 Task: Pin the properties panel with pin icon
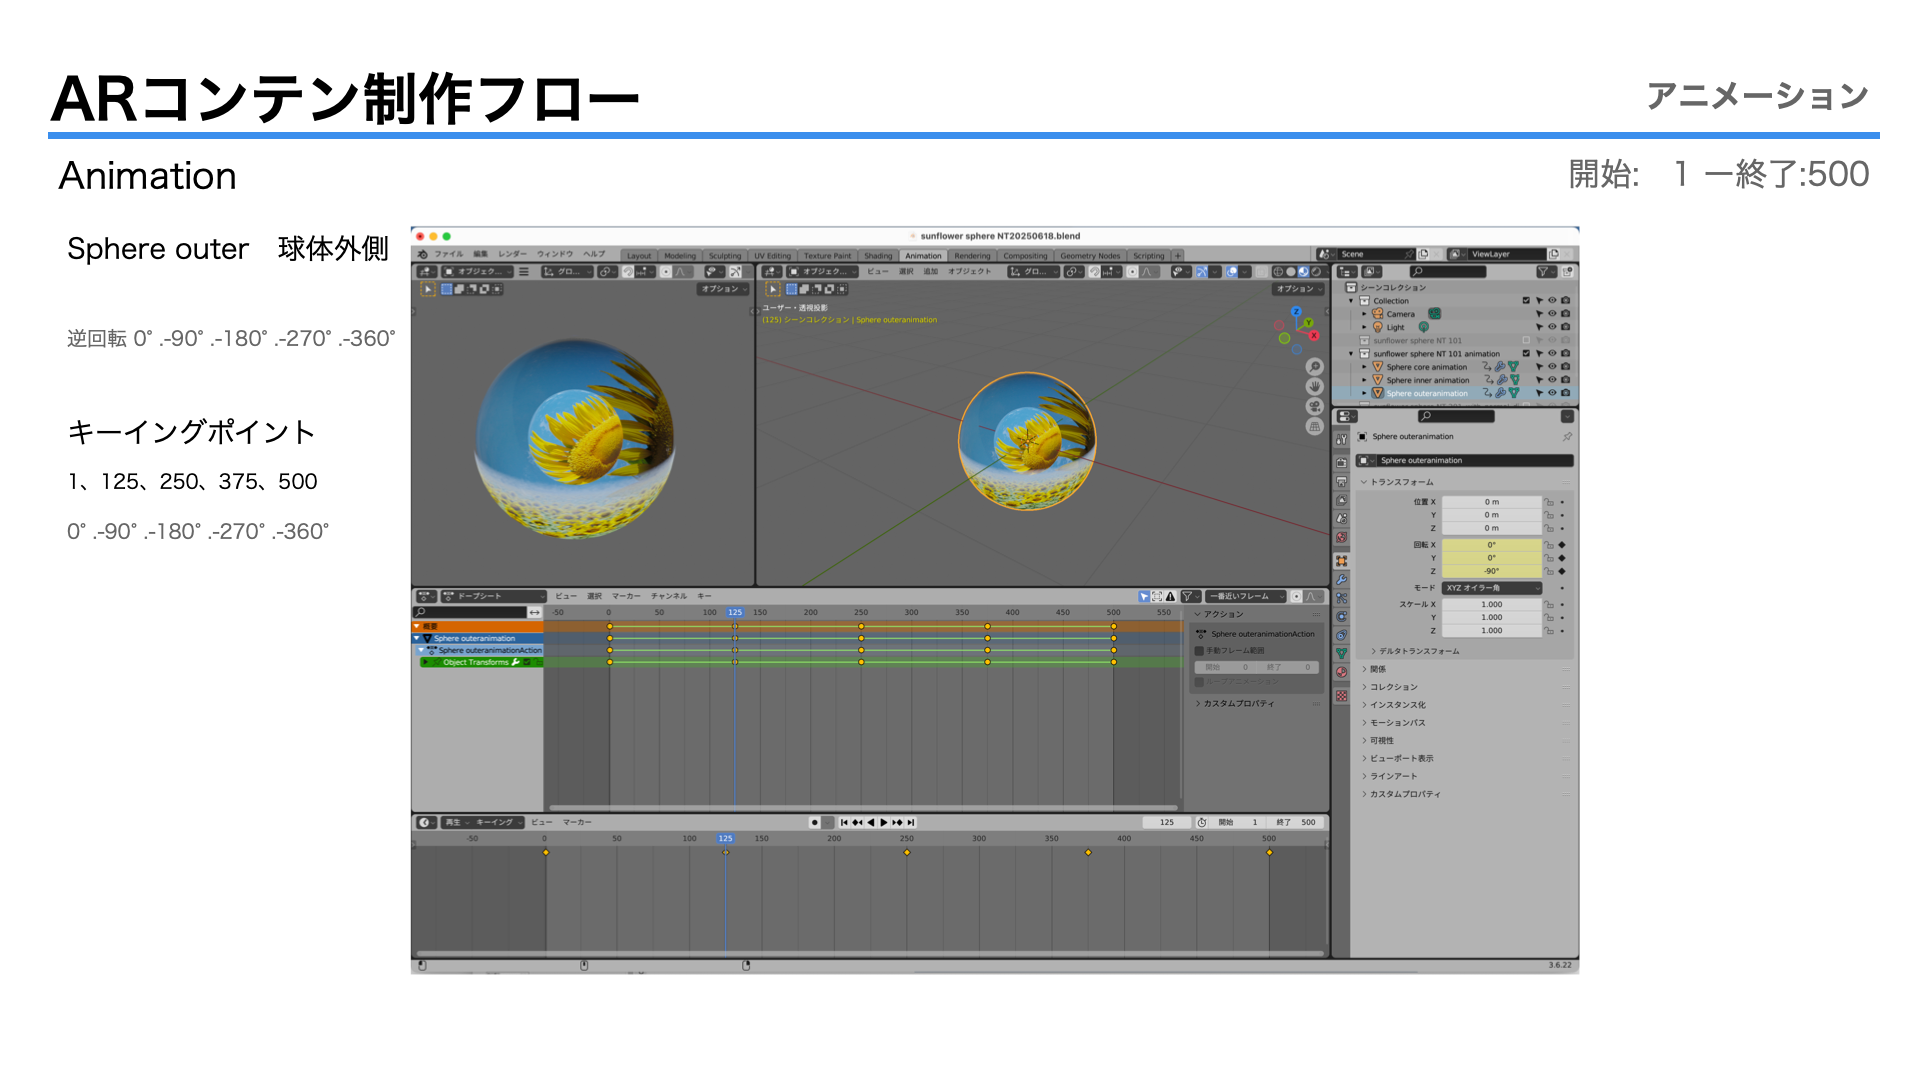(x=1567, y=437)
